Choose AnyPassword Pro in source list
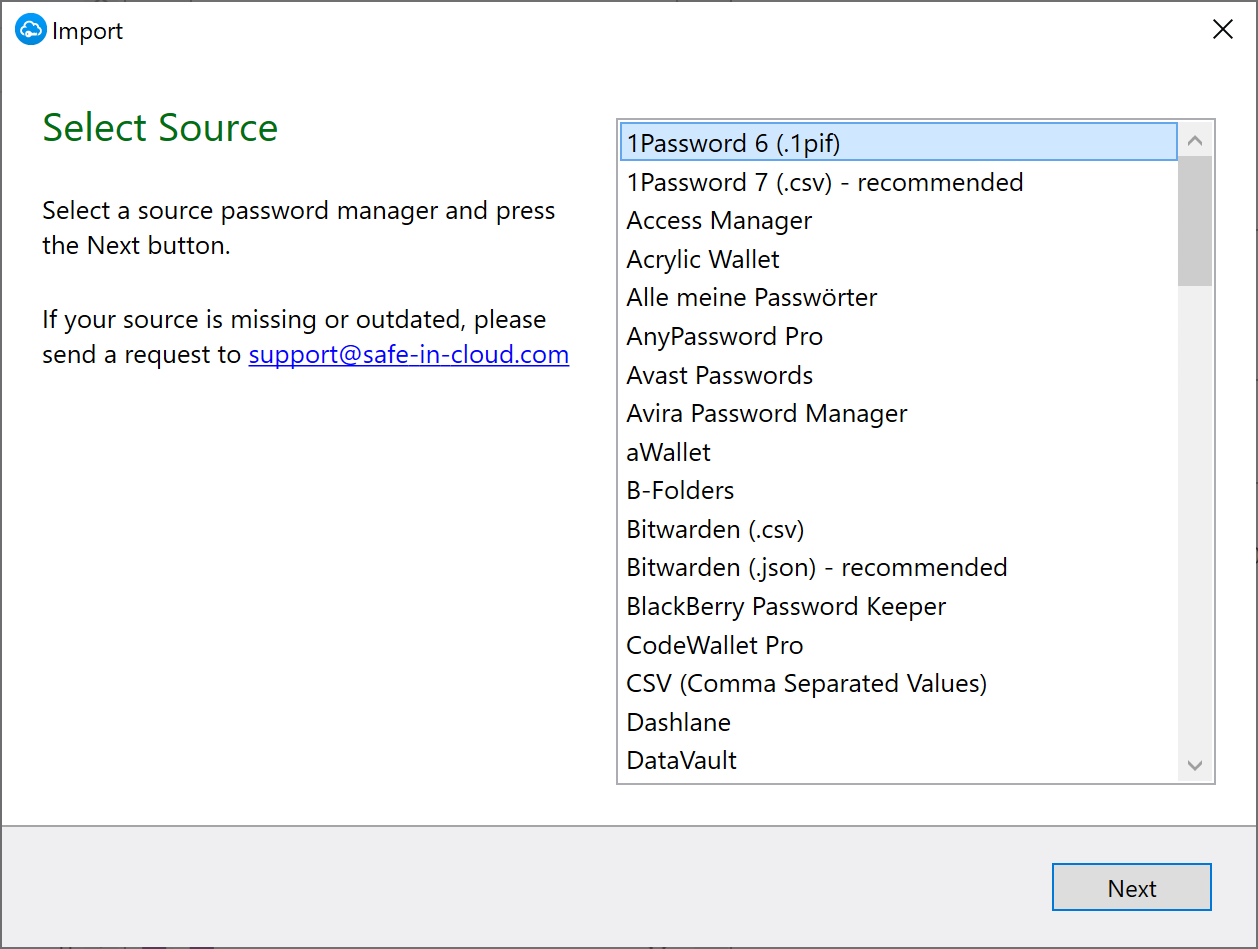Screen dimensions: 1258x949 pyautogui.click(x=898, y=336)
